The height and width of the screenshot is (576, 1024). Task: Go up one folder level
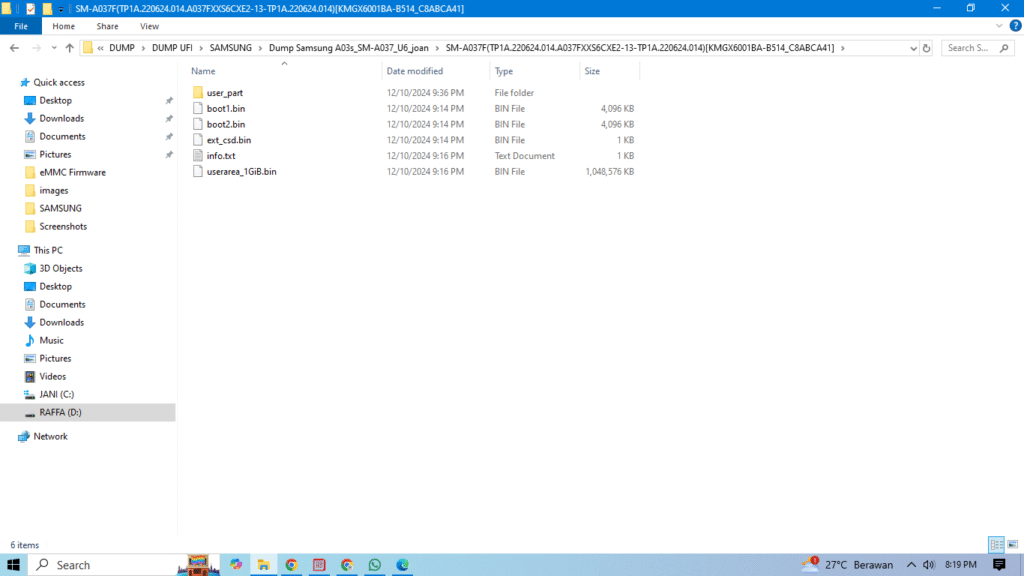point(69,48)
